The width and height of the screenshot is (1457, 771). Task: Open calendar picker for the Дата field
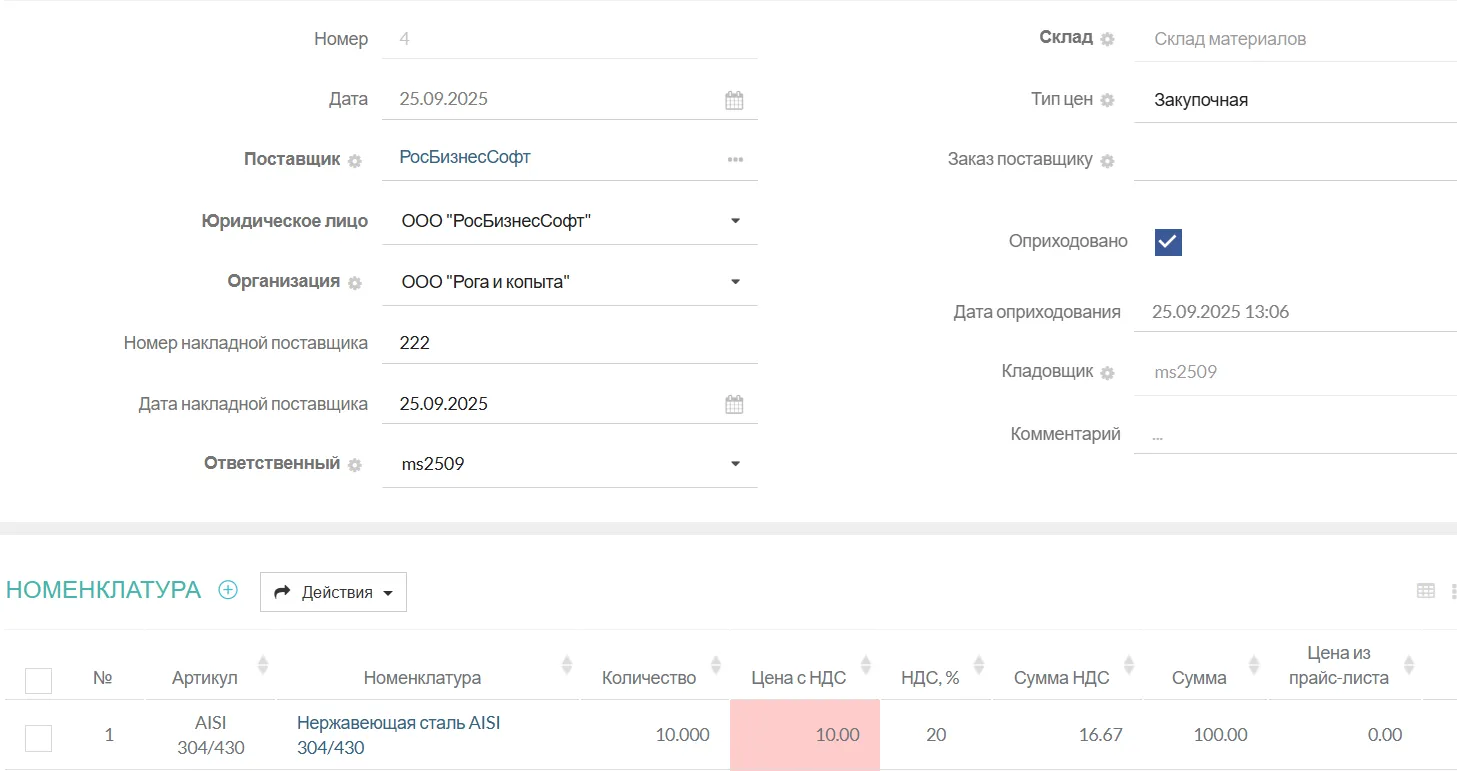734,100
